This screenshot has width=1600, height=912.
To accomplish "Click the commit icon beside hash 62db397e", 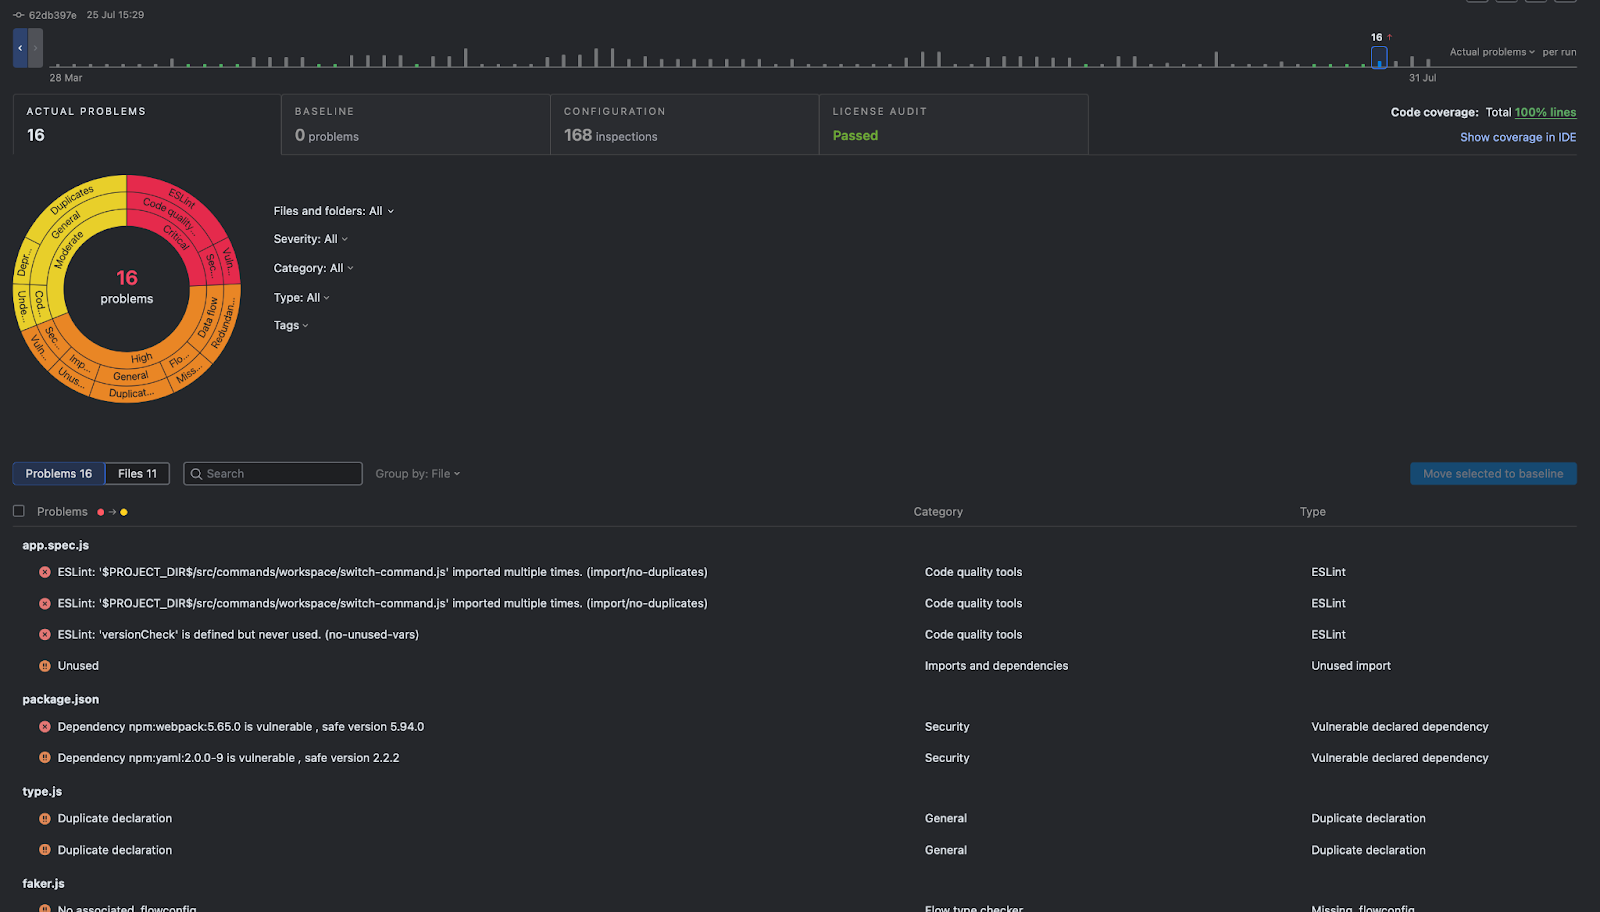I will [x=18, y=15].
